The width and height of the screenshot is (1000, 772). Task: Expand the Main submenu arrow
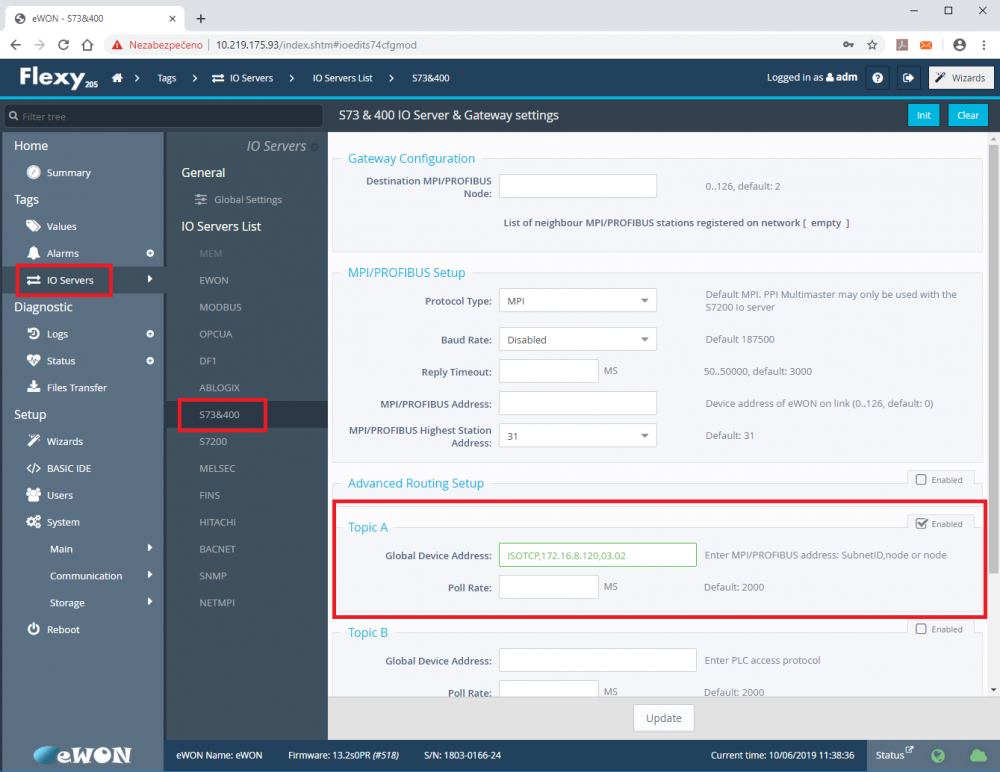tap(150, 548)
